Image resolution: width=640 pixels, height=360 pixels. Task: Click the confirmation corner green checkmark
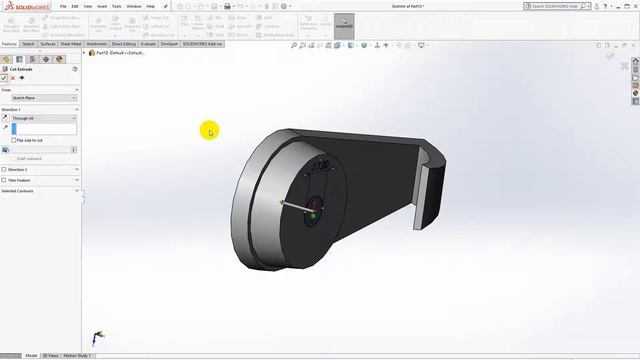[x=610, y=56]
